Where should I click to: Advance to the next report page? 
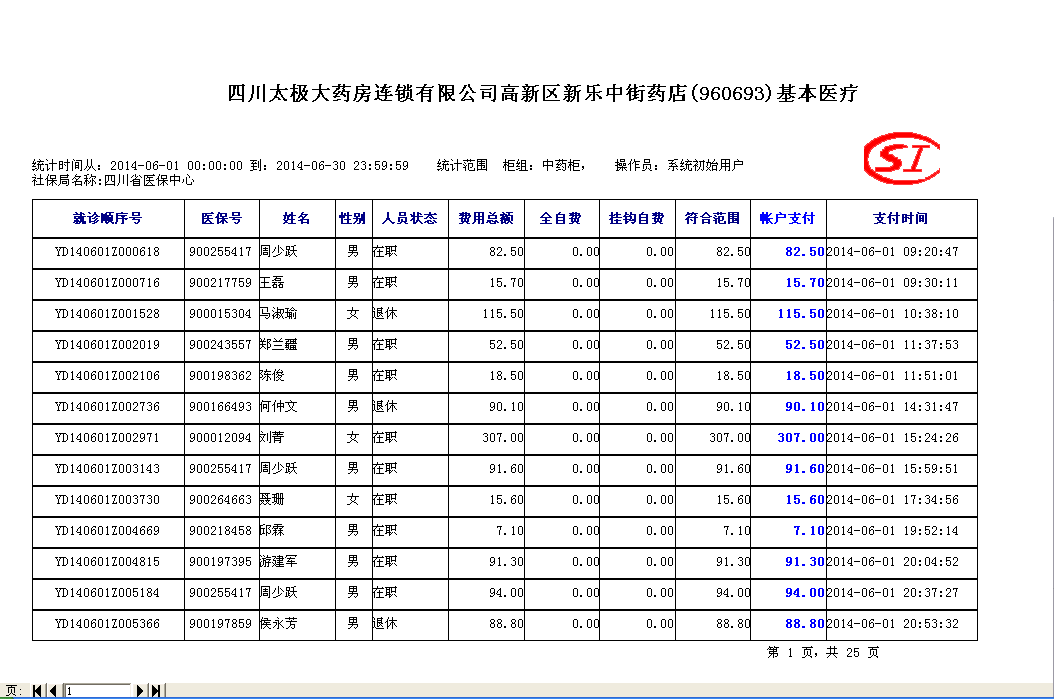click(x=140, y=690)
